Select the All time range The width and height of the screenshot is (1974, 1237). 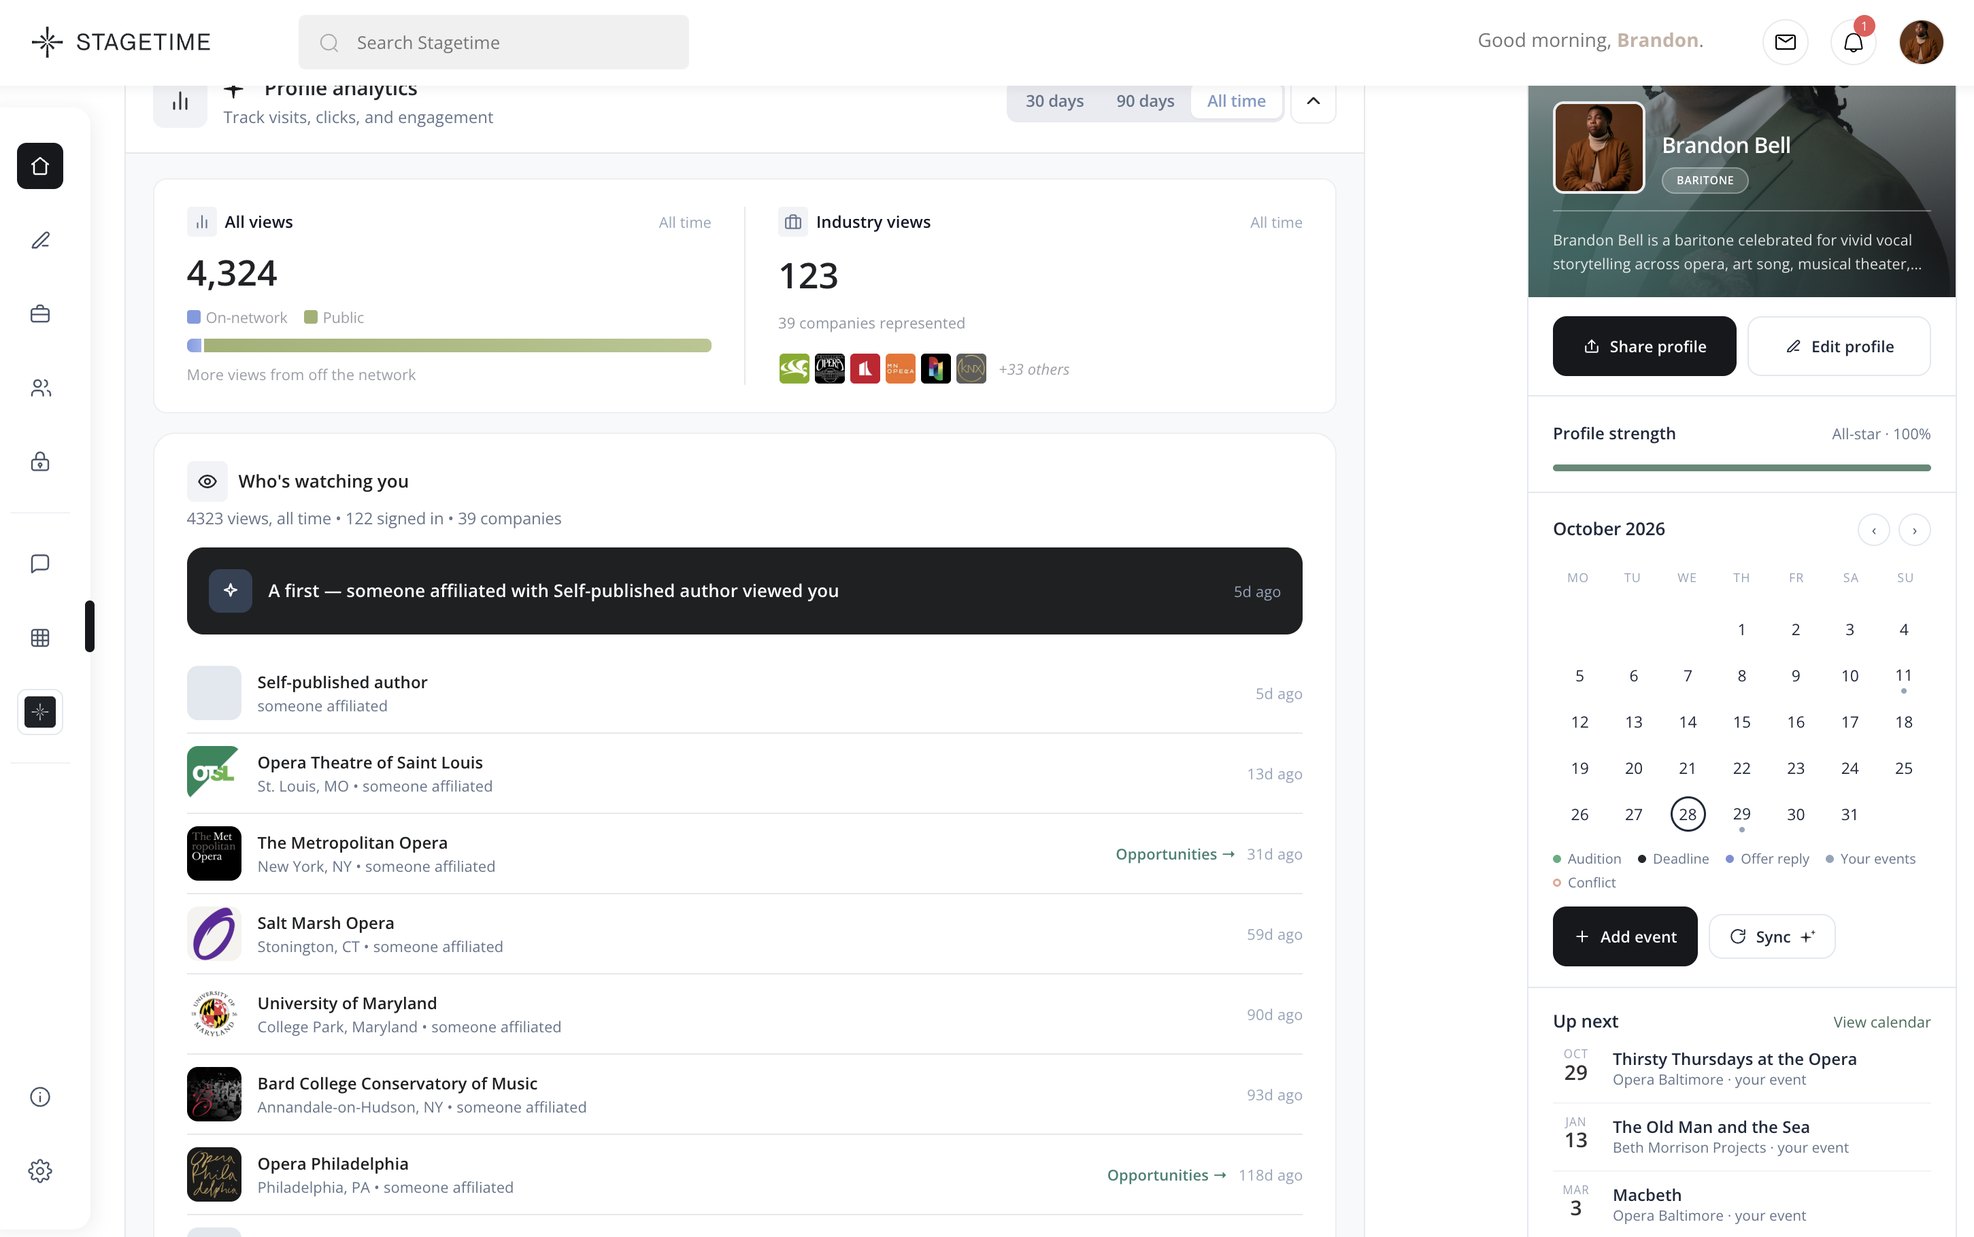click(1236, 101)
